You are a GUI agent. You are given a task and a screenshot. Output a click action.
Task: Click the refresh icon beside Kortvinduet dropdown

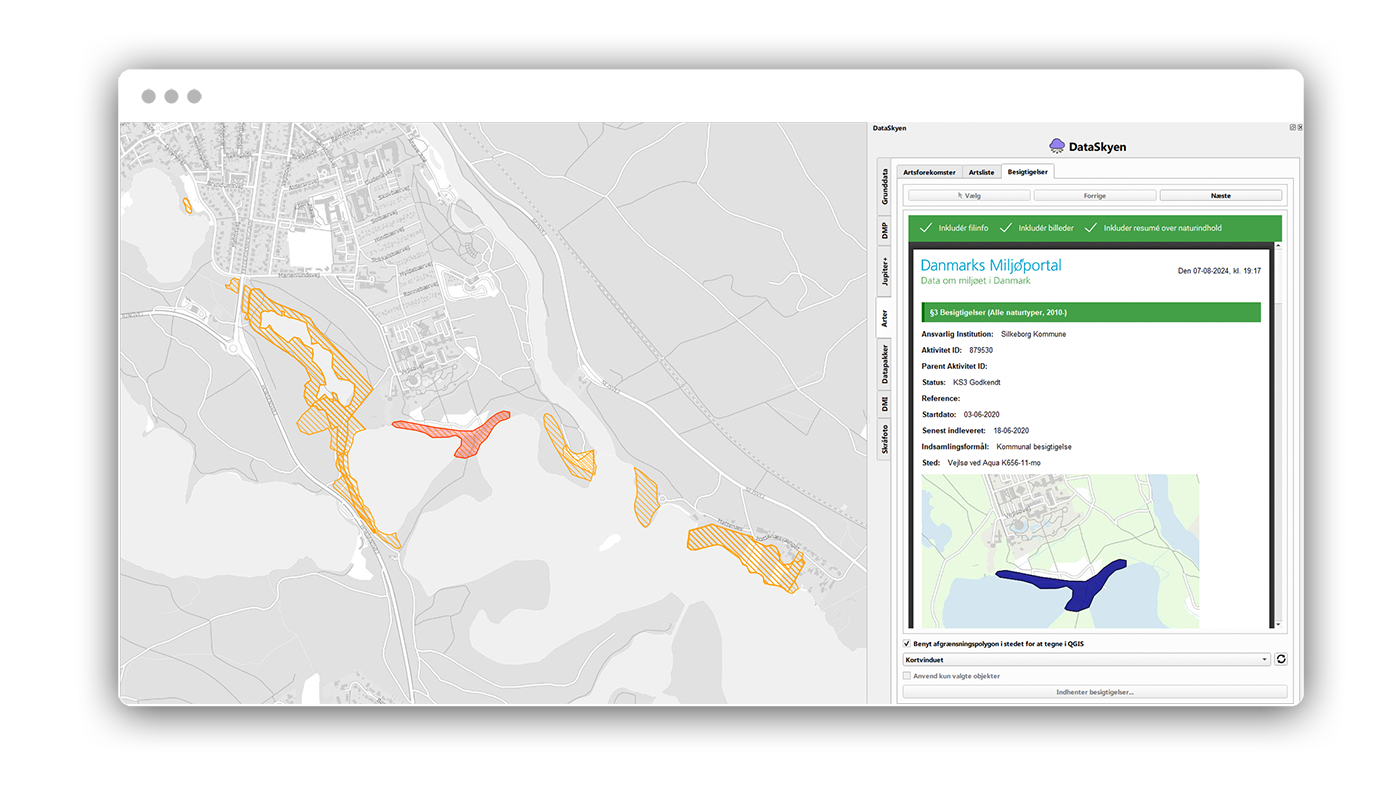tap(1281, 660)
